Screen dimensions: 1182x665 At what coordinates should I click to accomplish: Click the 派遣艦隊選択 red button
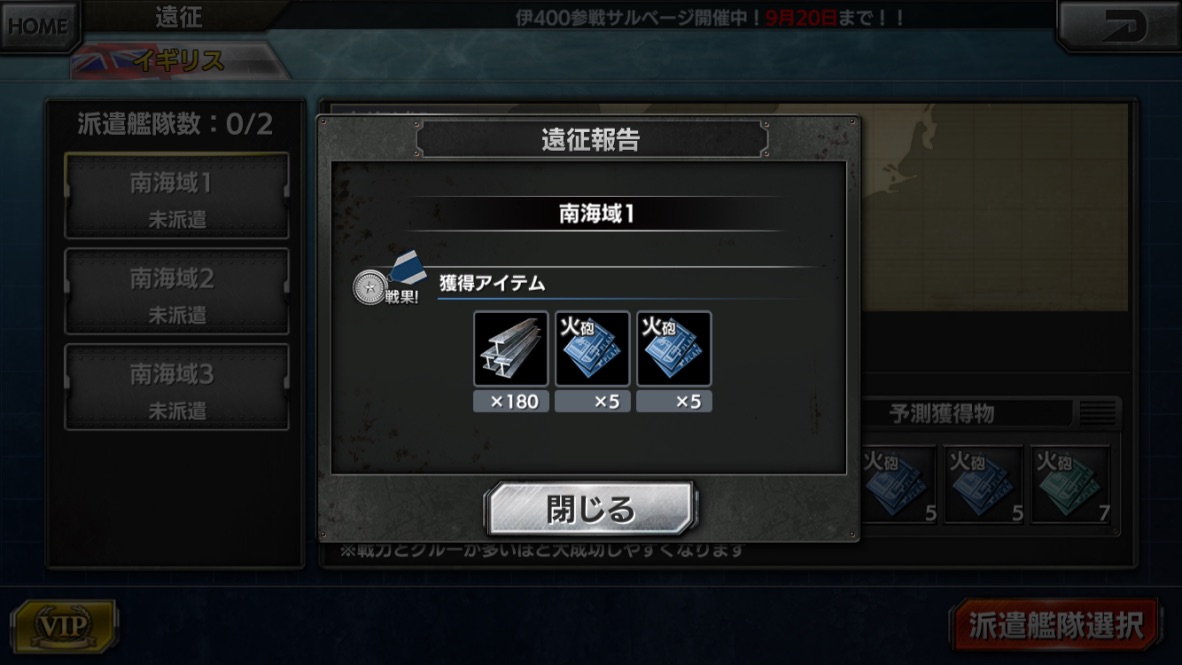point(1055,625)
